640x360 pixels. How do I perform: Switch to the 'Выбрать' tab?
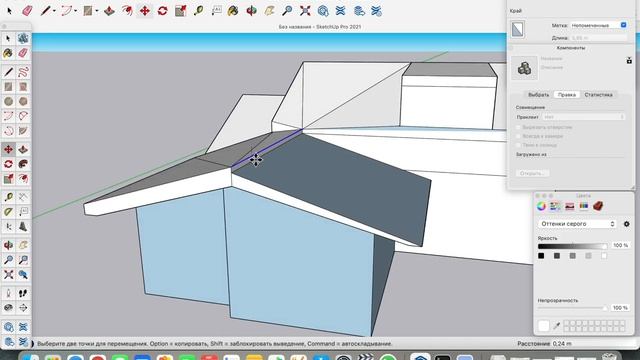[x=538, y=95]
